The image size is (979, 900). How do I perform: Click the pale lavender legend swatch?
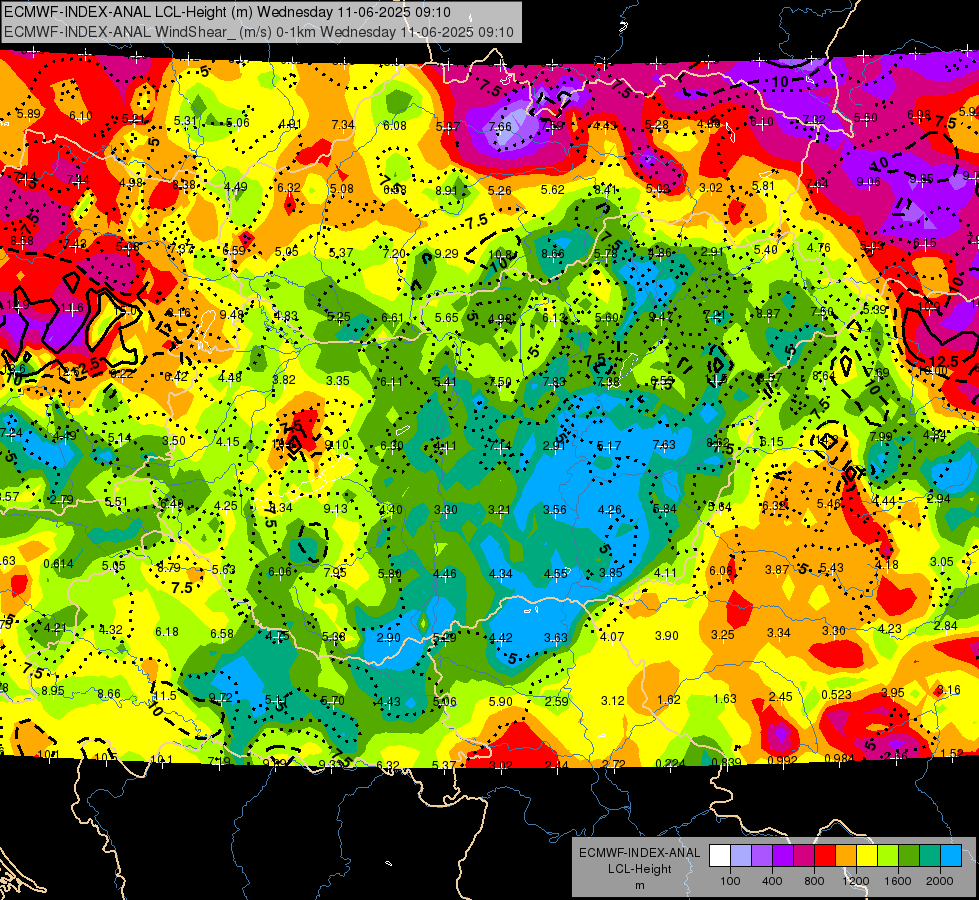(741, 856)
